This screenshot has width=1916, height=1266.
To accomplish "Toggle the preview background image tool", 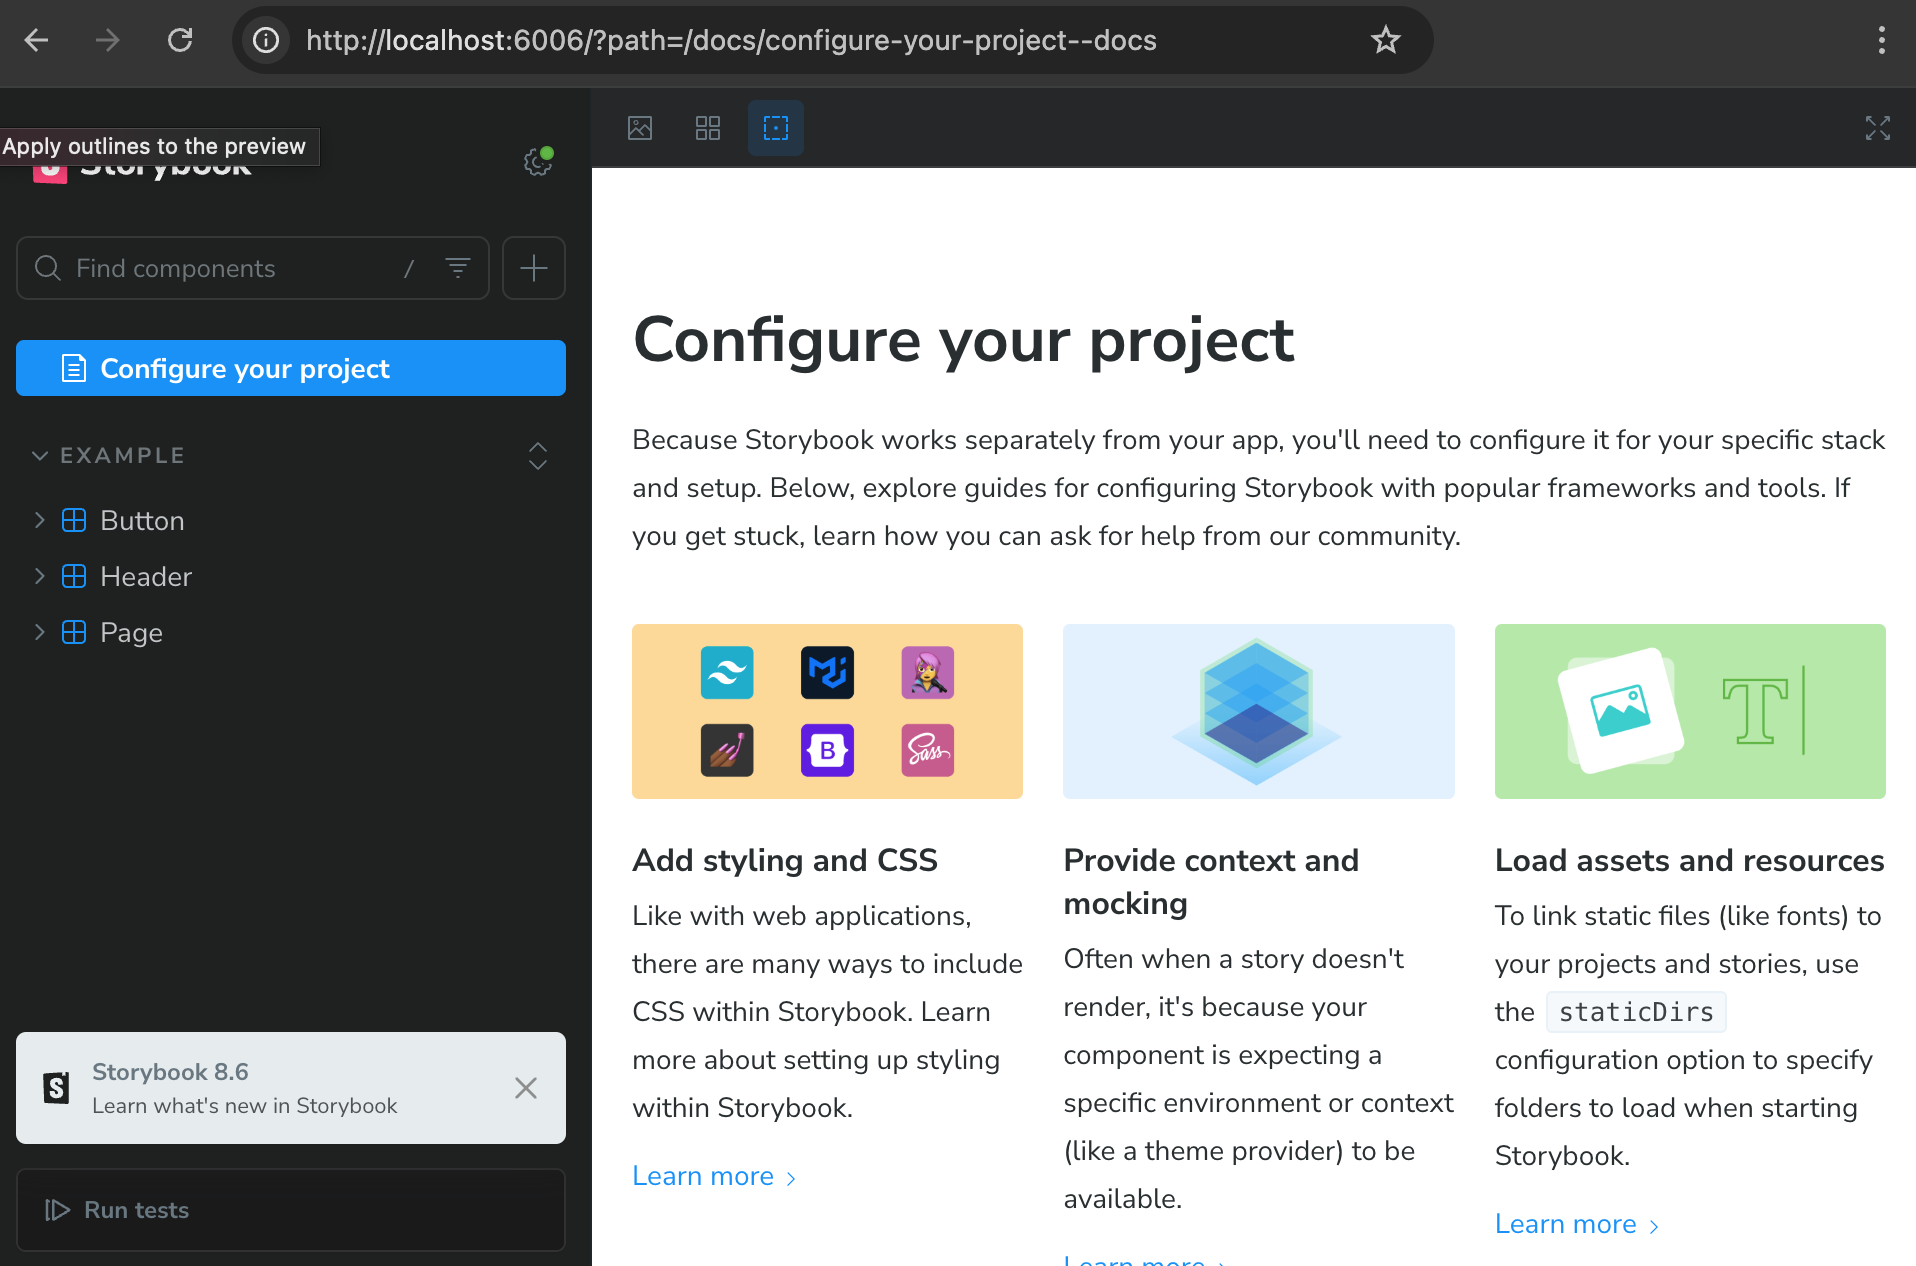I will pos(640,128).
